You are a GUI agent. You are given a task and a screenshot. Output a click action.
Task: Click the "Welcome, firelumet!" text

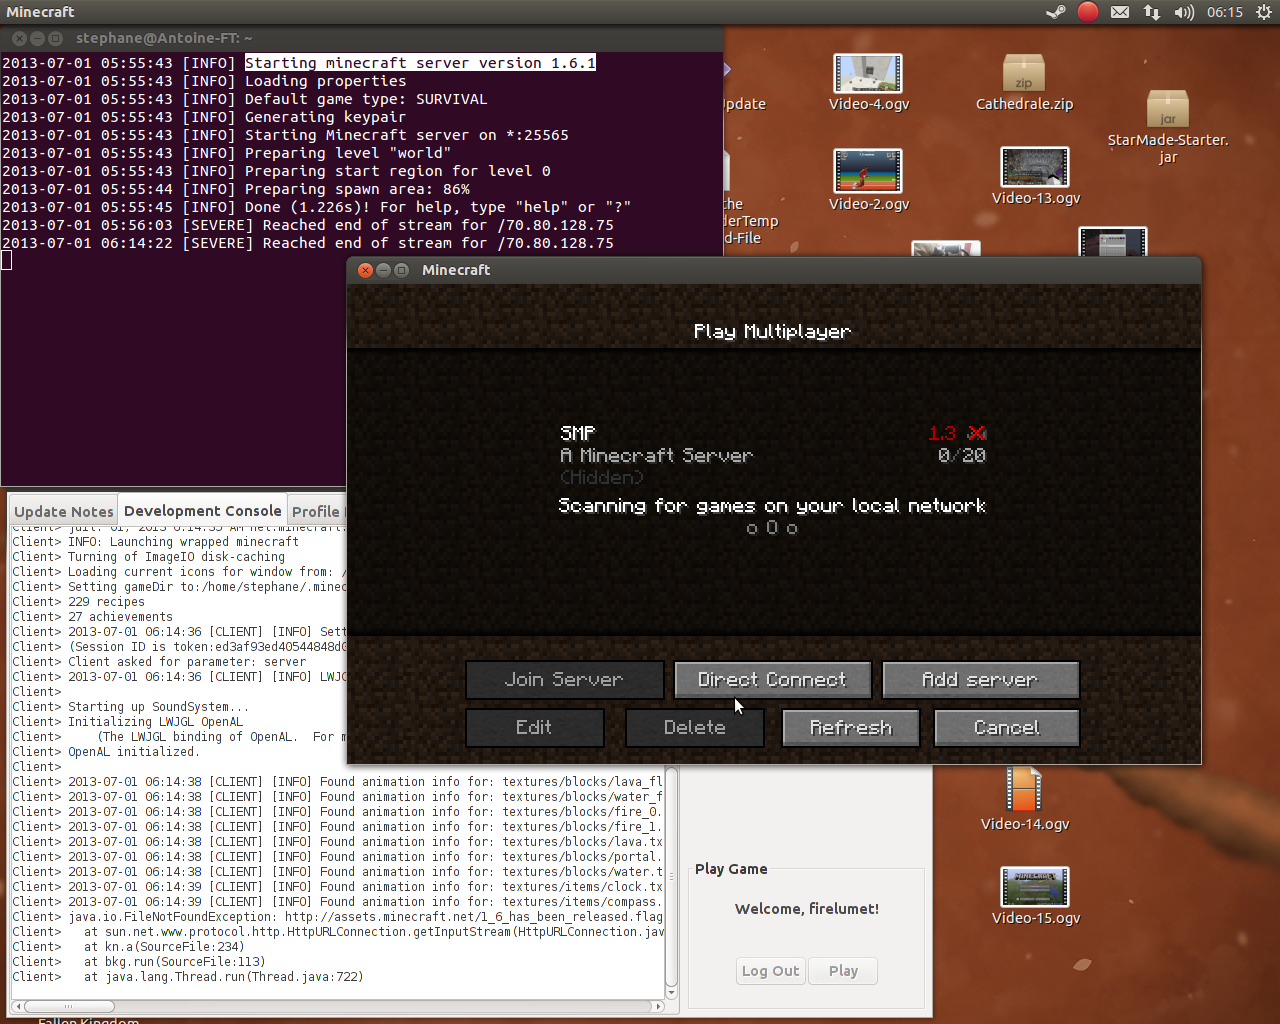807,909
